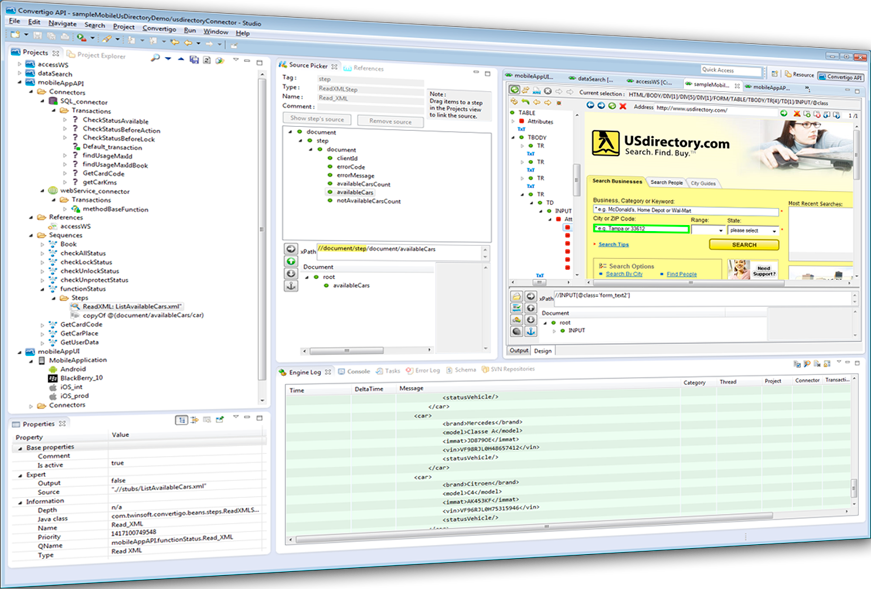Select the Android platform icon under MobileApplication
This screenshot has width=871, height=589.
(52, 369)
